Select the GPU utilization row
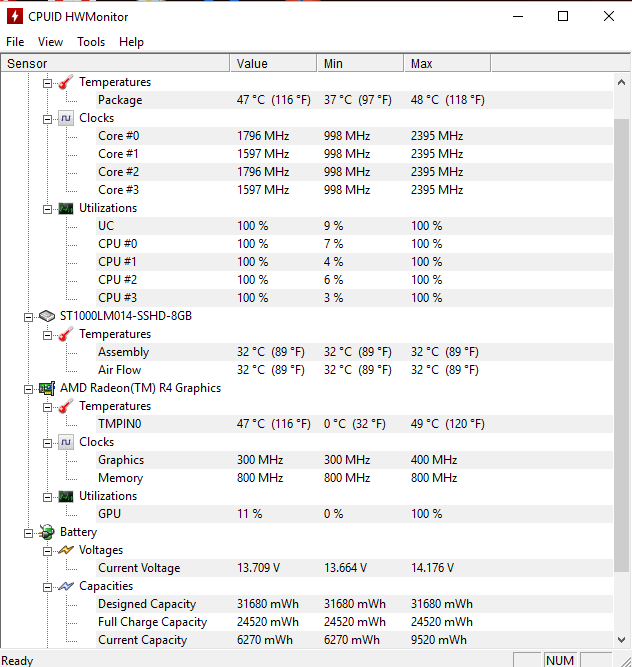This screenshot has width=632, height=667. [354, 514]
